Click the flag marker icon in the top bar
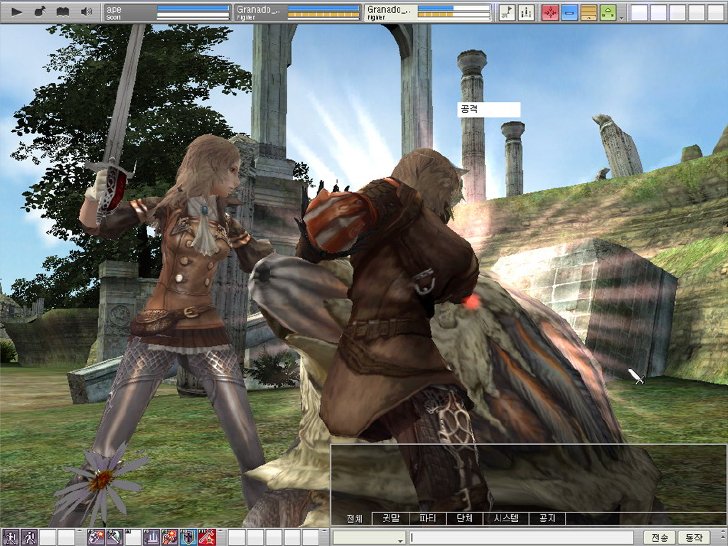The image size is (728, 546). pyautogui.click(x=507, y=13)
